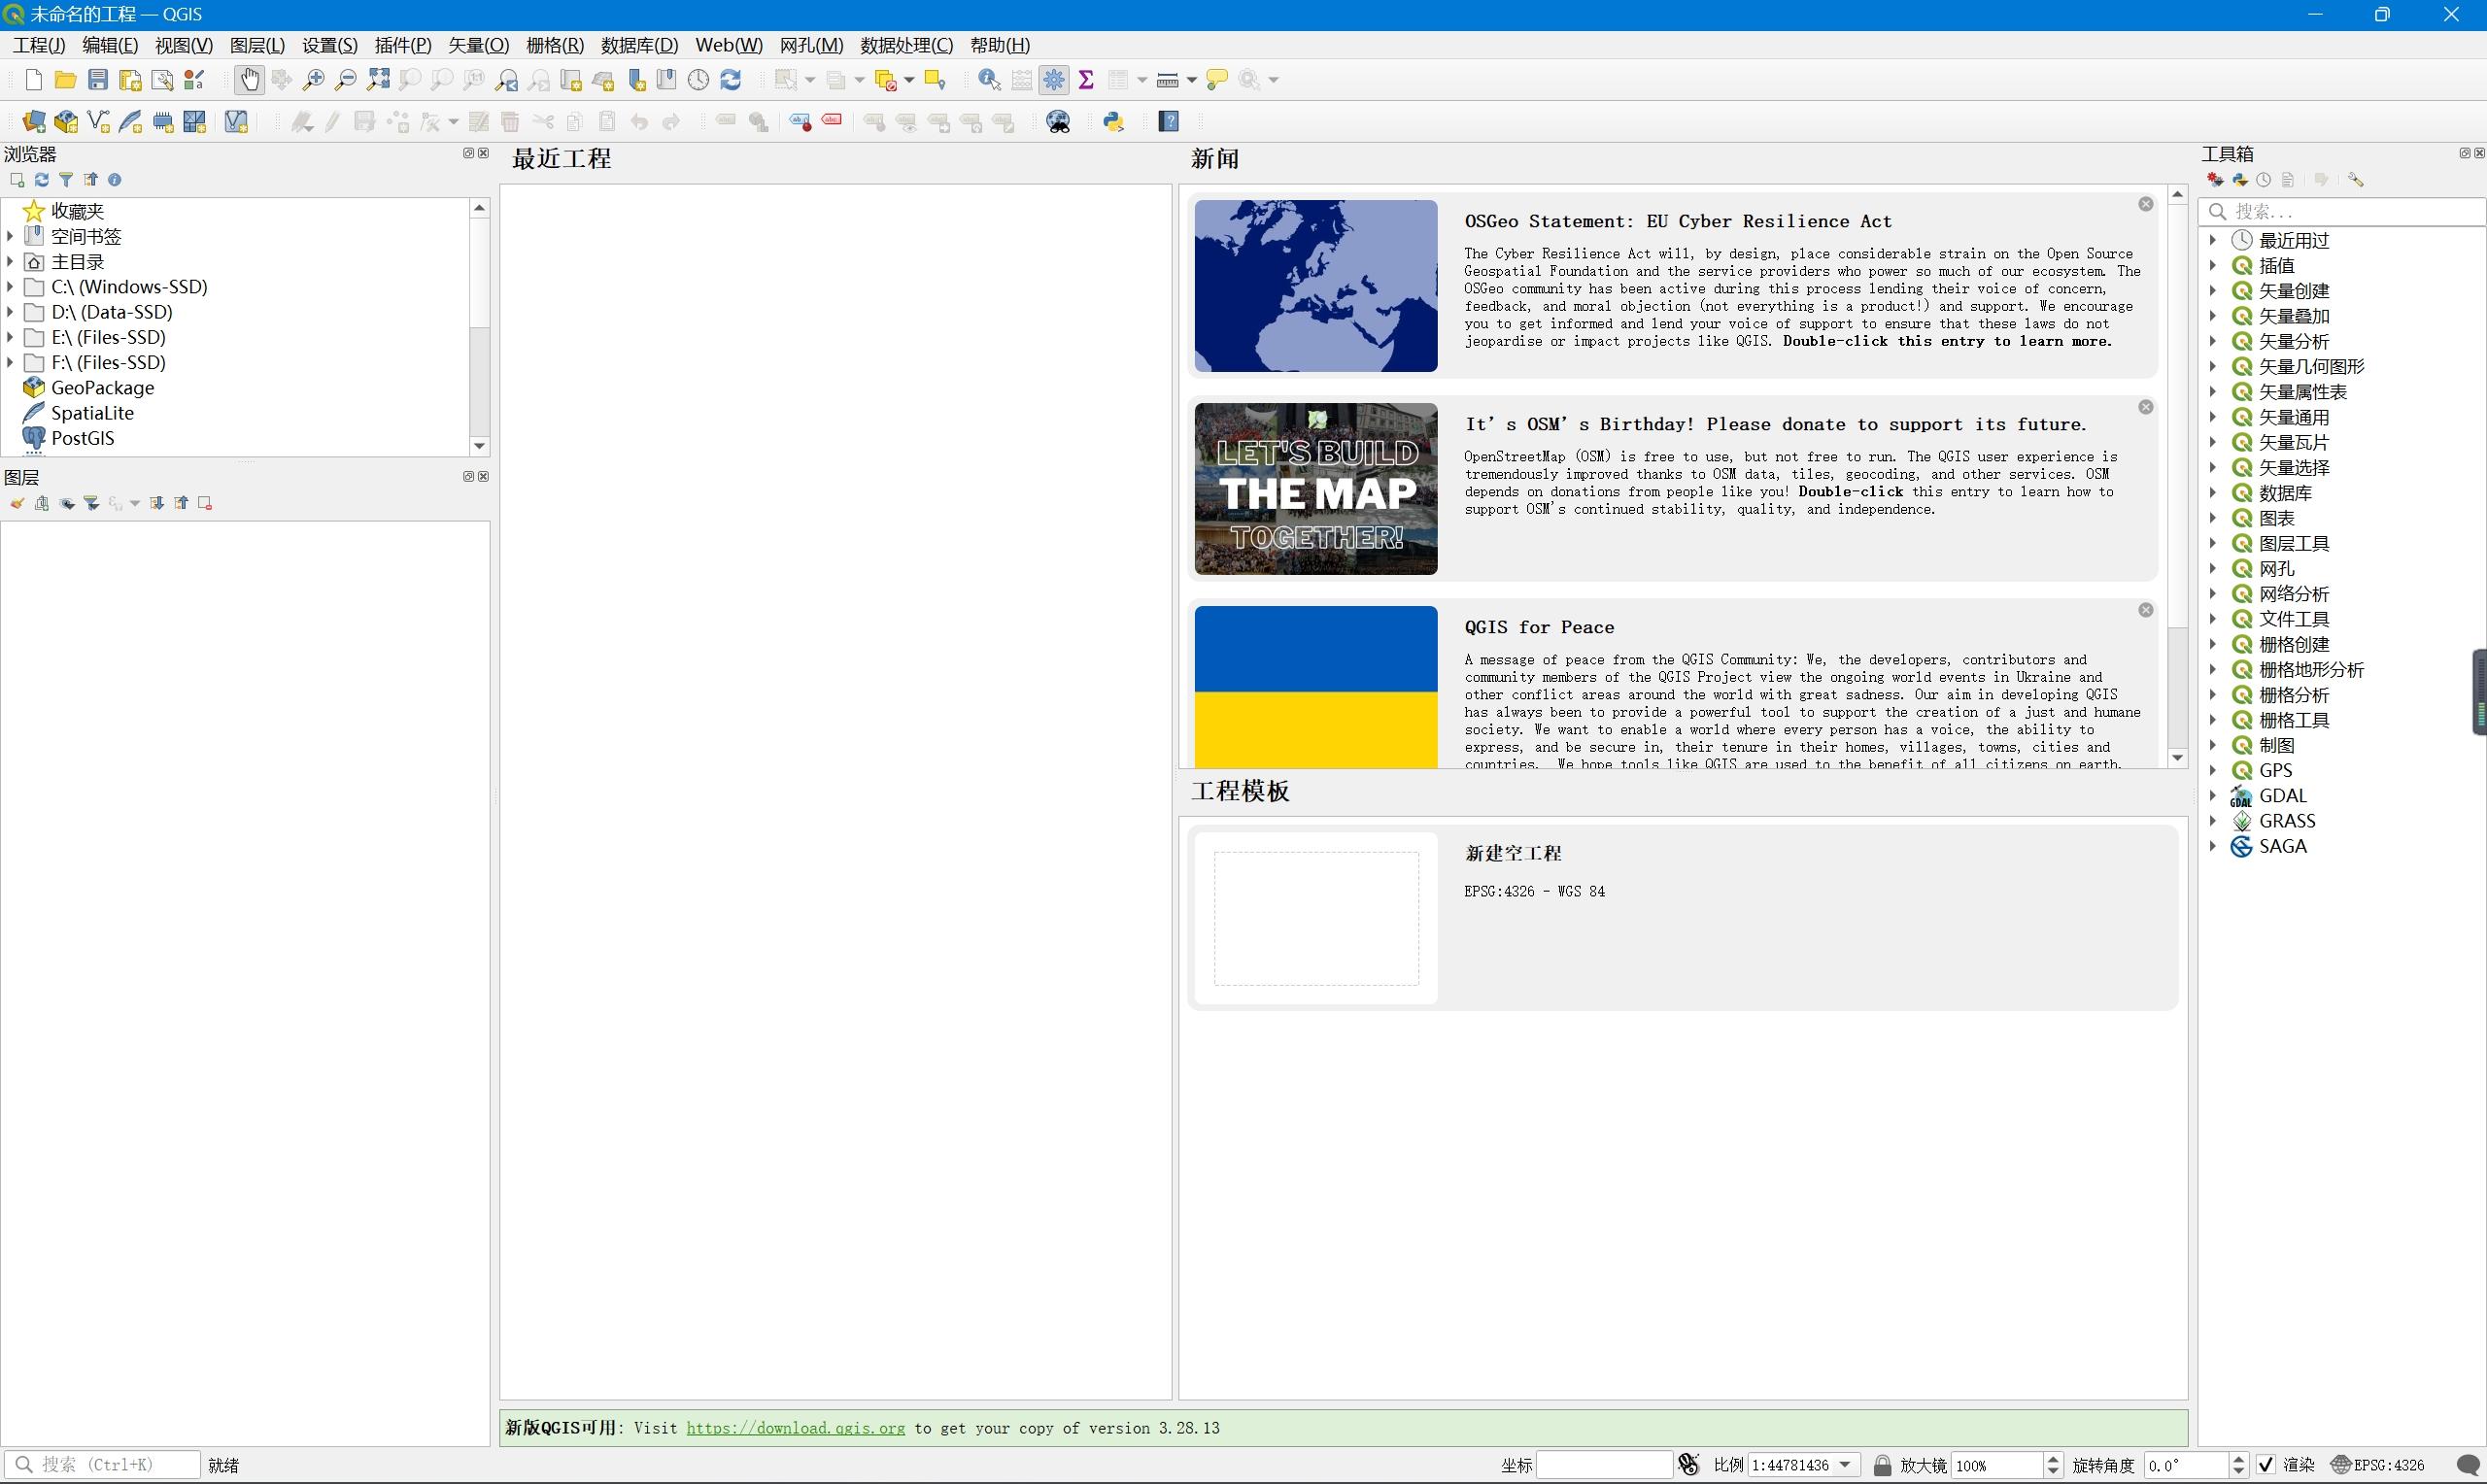
Task: Open the 矢量(O) menu
Action: tap(479, 45)
